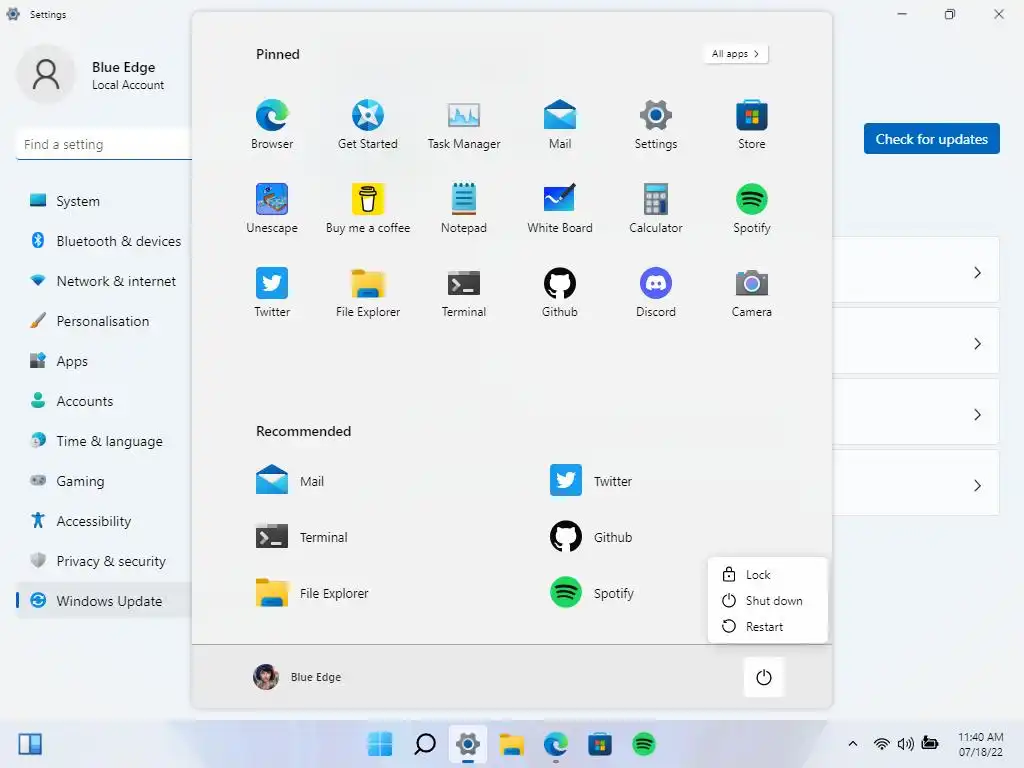This screenshot has width=1024, height=768.
Task: Expand All apps list
Action: tap(735, 54)
